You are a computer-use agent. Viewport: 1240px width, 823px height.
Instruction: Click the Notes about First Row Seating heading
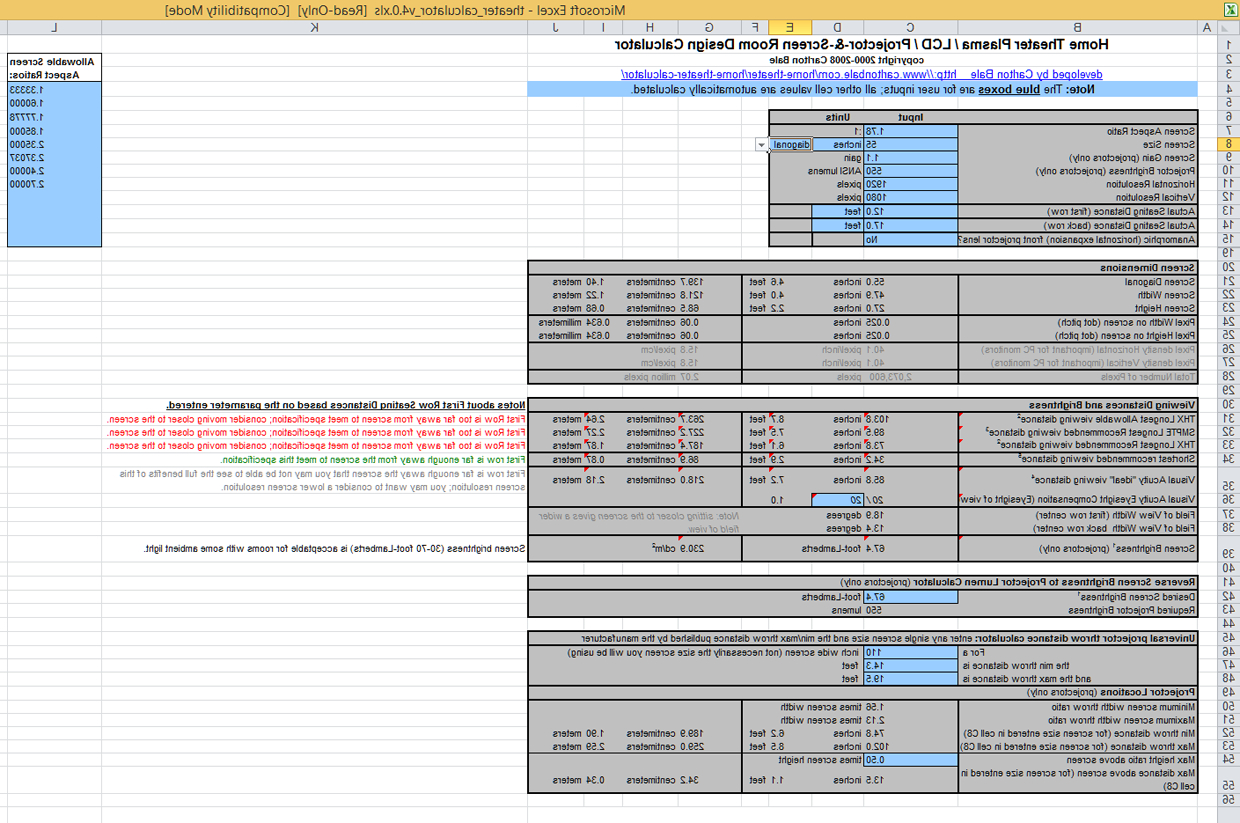tap(345, 404)
